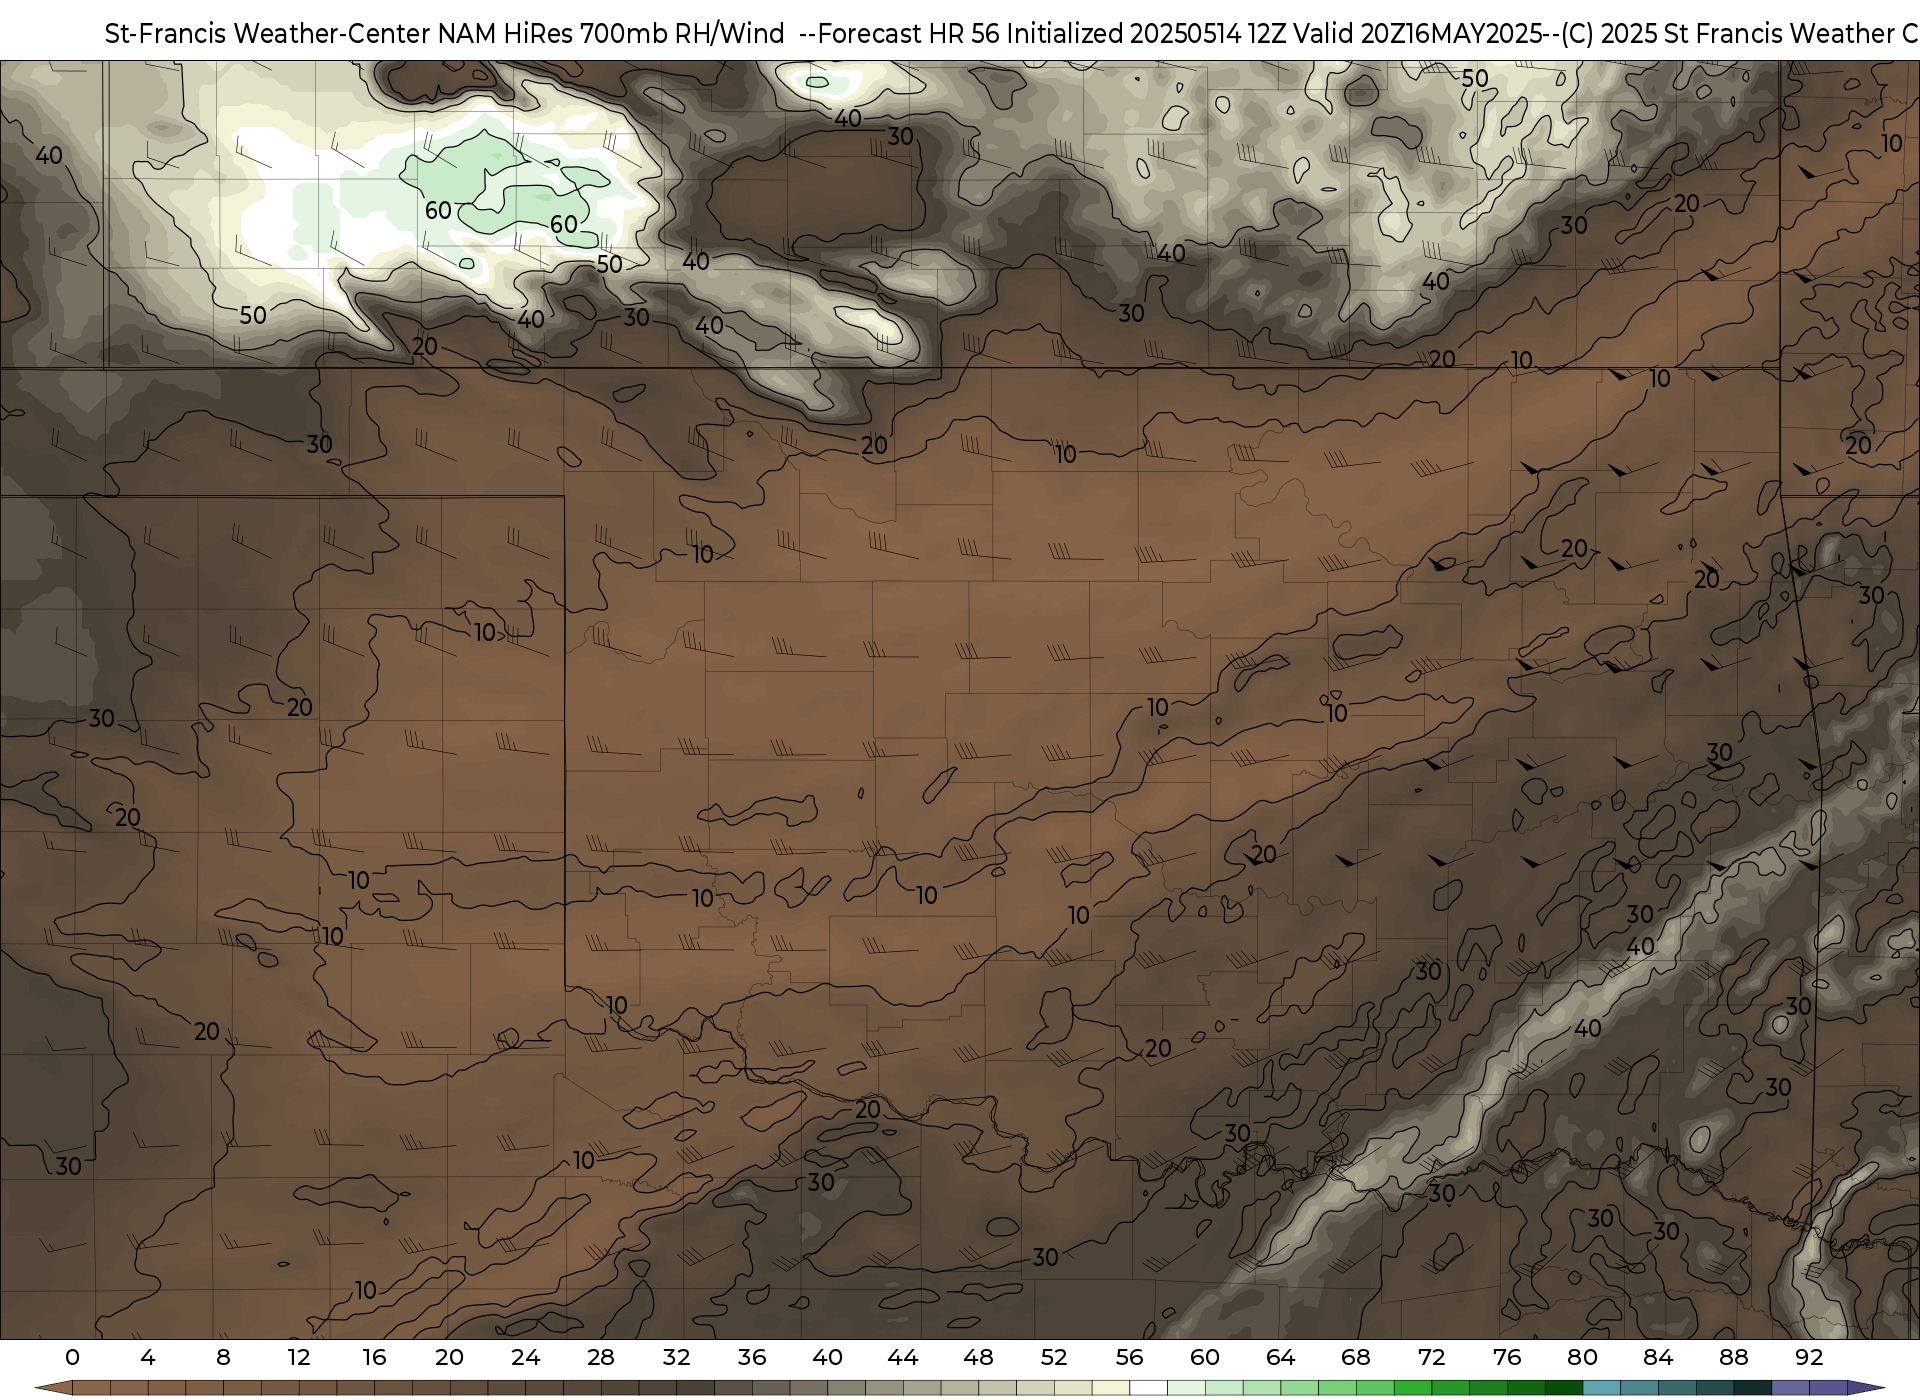Screen dimensions: 1920x1400
Task: Click the white colorbar swatch just right of 56
Action: [x=1148, y=1389]
